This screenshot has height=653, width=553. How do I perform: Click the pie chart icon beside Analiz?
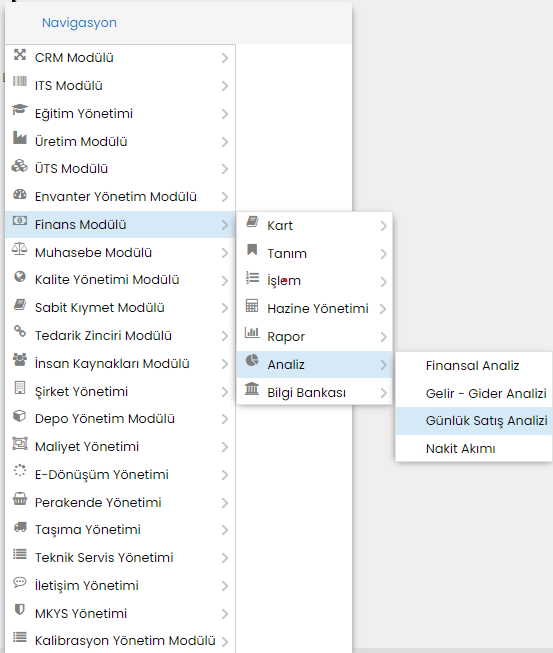point(252,360)
